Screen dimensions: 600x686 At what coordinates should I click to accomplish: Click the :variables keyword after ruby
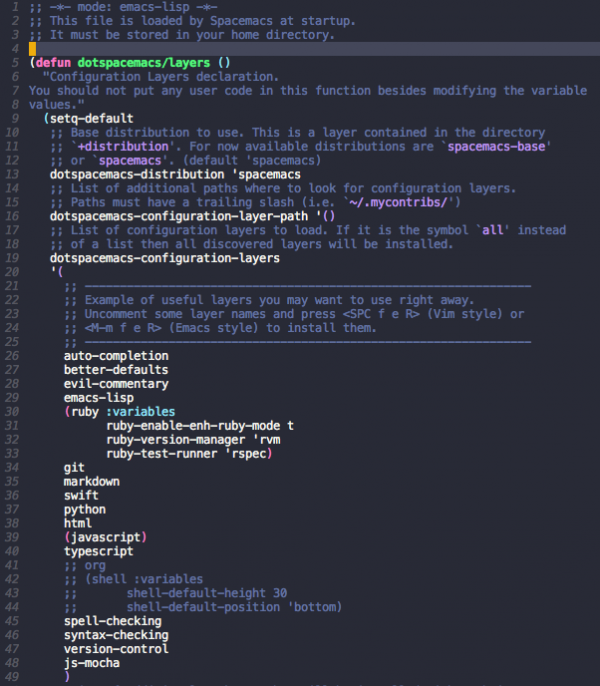140,412
